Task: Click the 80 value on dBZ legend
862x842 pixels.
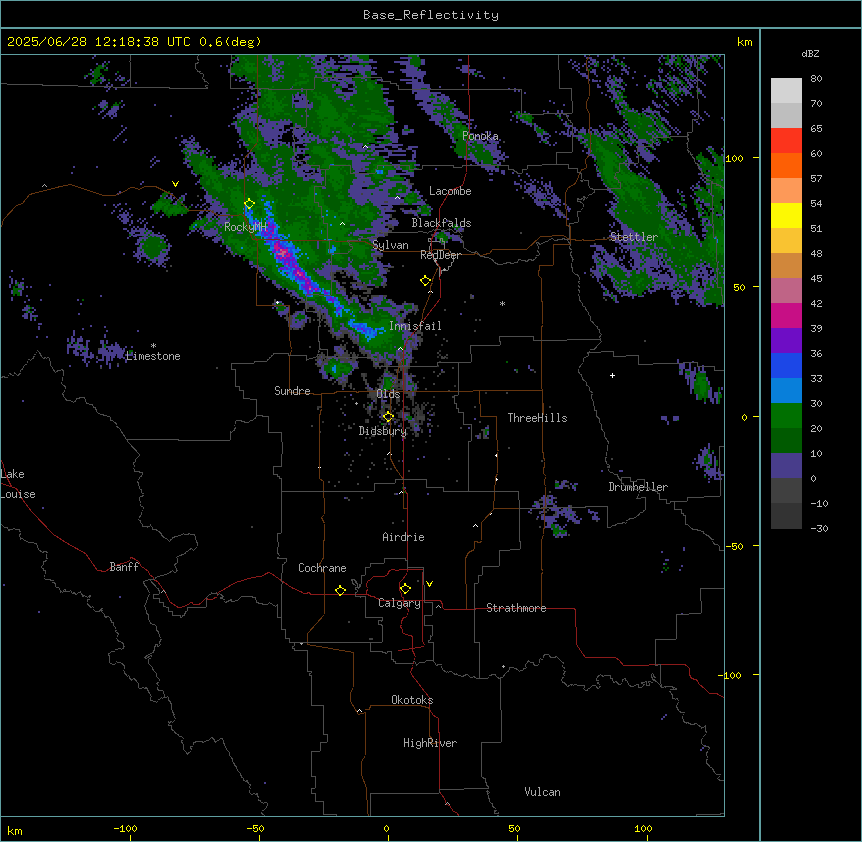Action: point(816,79)
